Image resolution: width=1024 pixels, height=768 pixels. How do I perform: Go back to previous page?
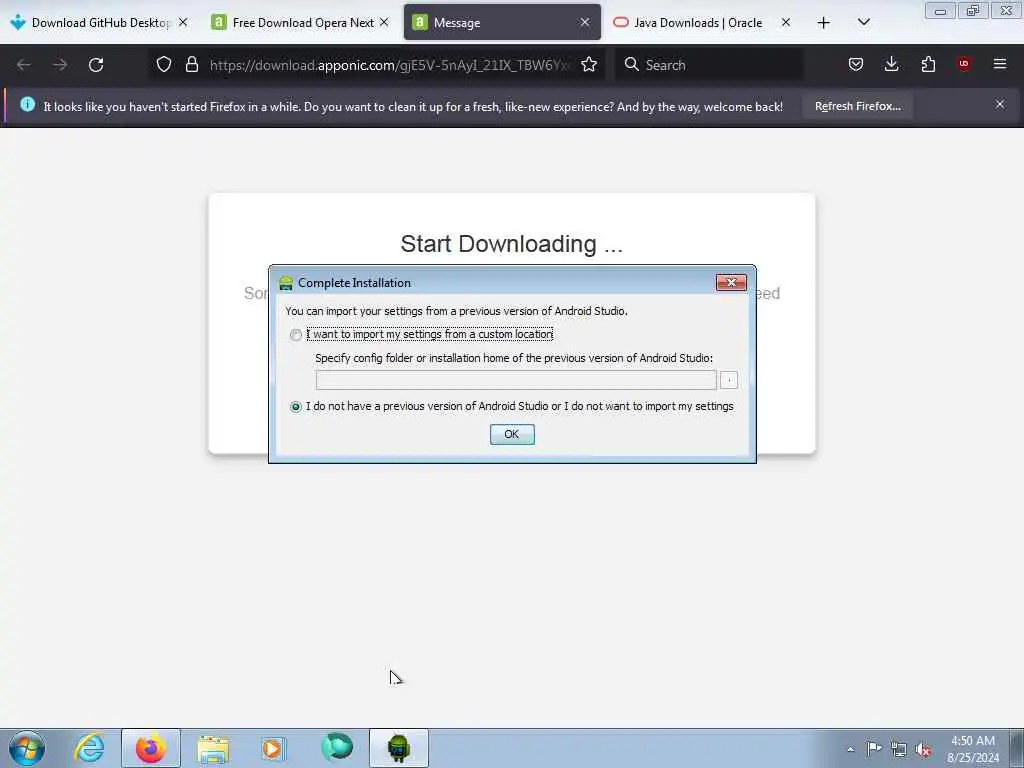click(x=24, y=65)
